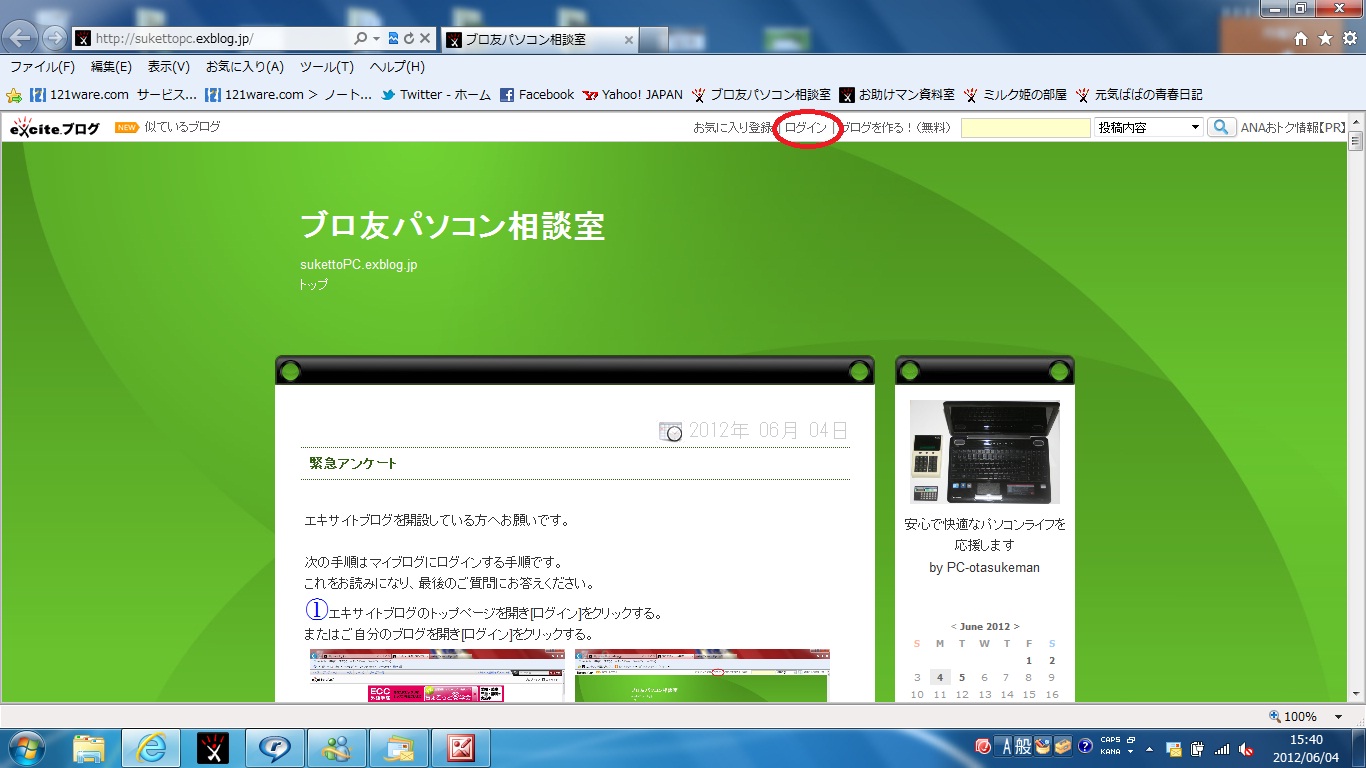Click the ANAおトク情報【PR】 link
The height and width of the screenshot is (768, 1366).
tap(1294, 128)
